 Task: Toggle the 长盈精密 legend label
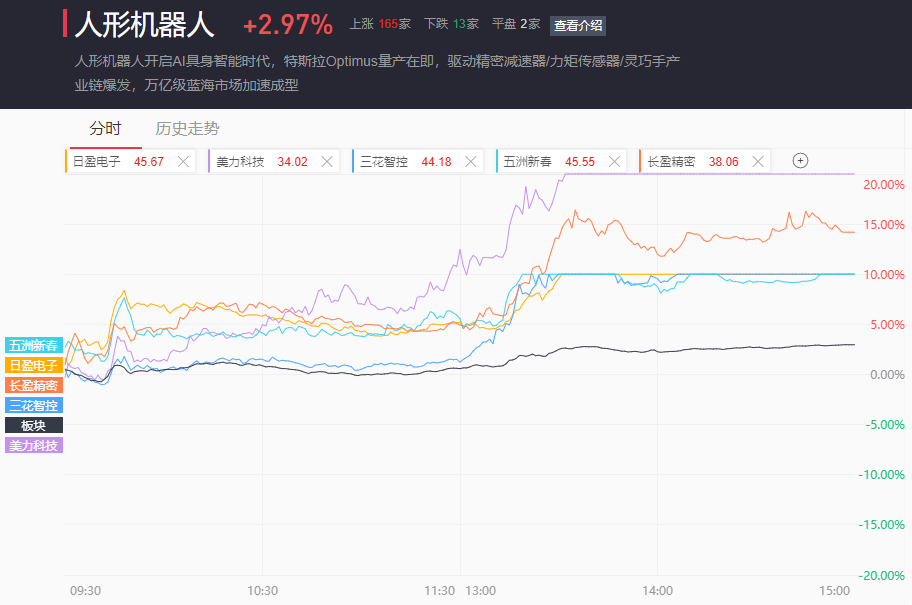click(34, 385)
